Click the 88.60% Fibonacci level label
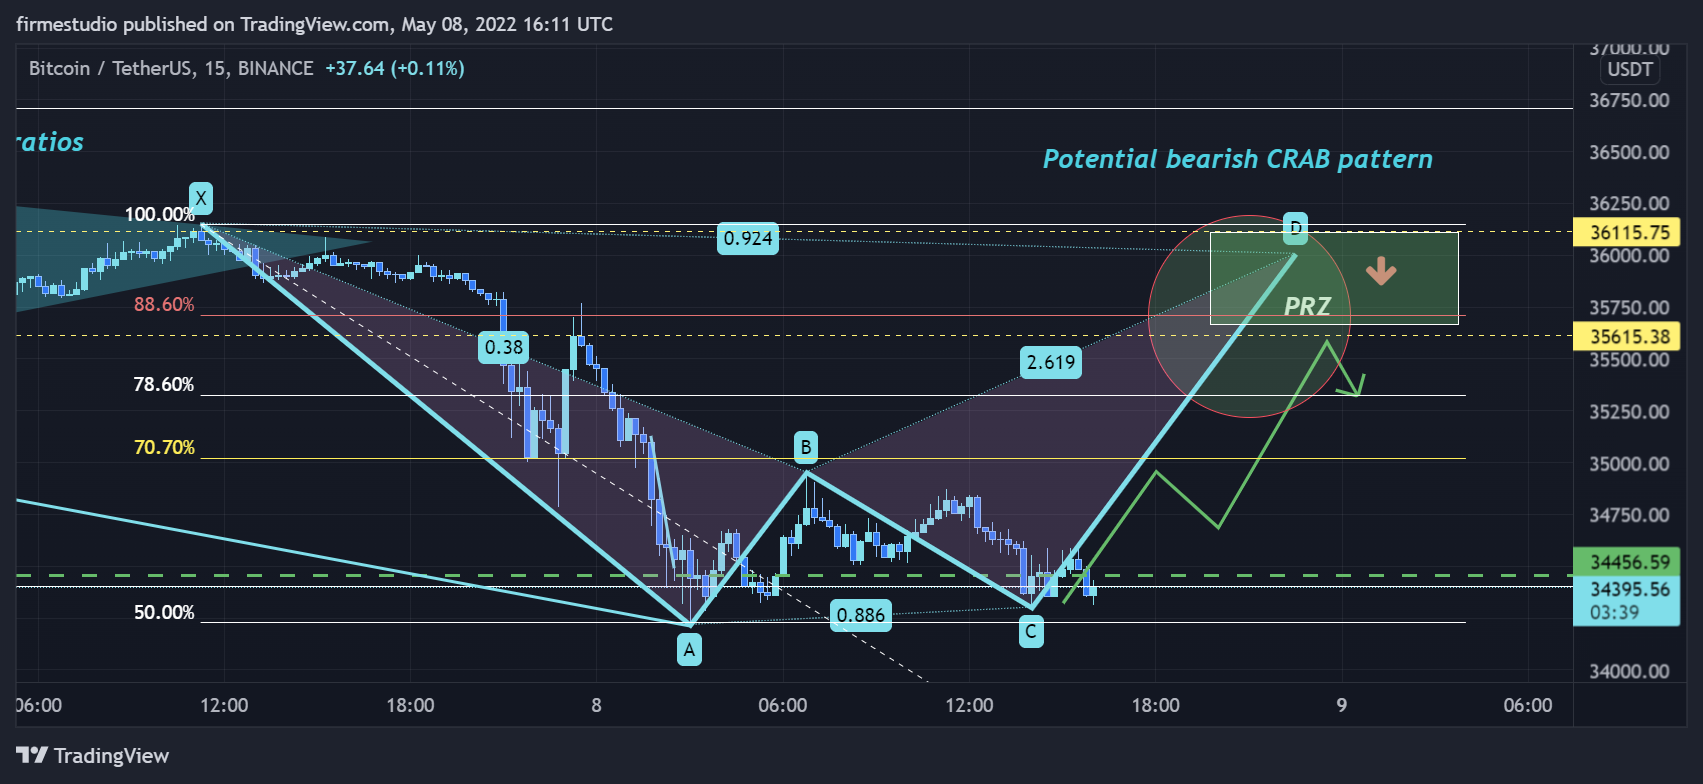Screen dimensions: 1703x784 click(x=165, y=304)
